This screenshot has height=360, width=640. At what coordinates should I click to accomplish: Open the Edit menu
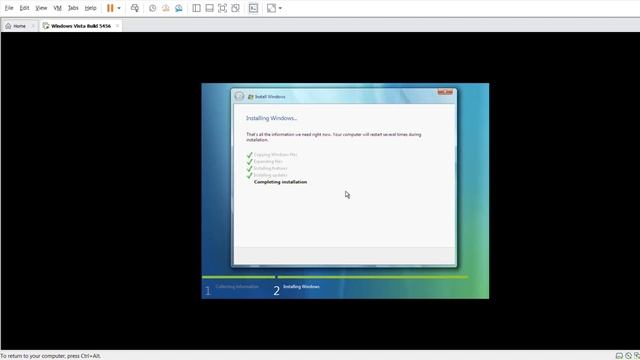pos(24,8)
